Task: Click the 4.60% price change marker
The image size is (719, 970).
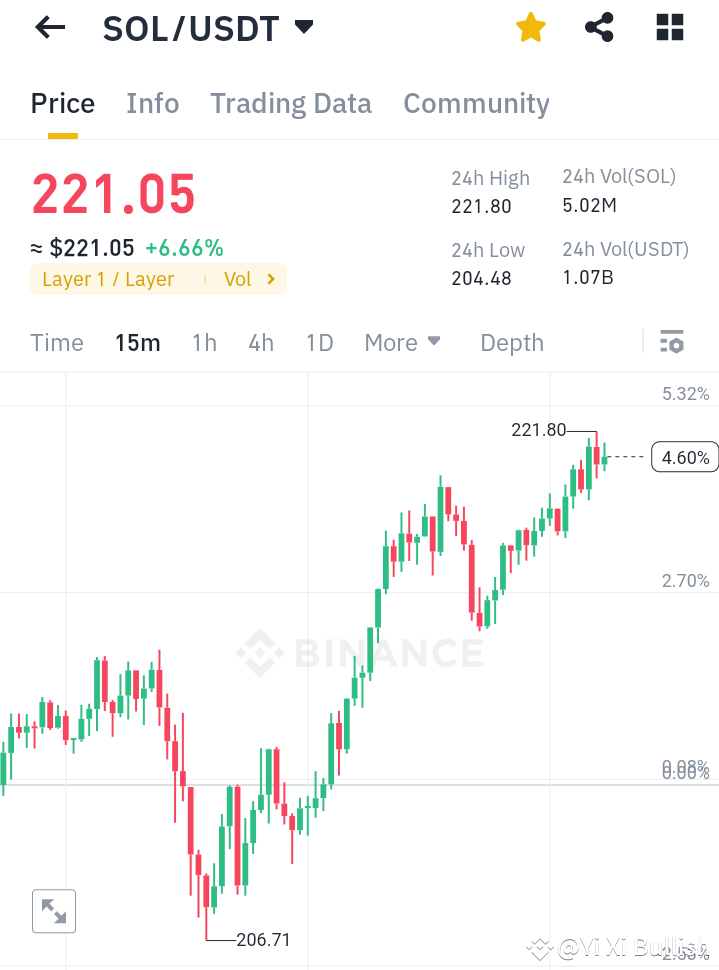Action: point(684,456)
